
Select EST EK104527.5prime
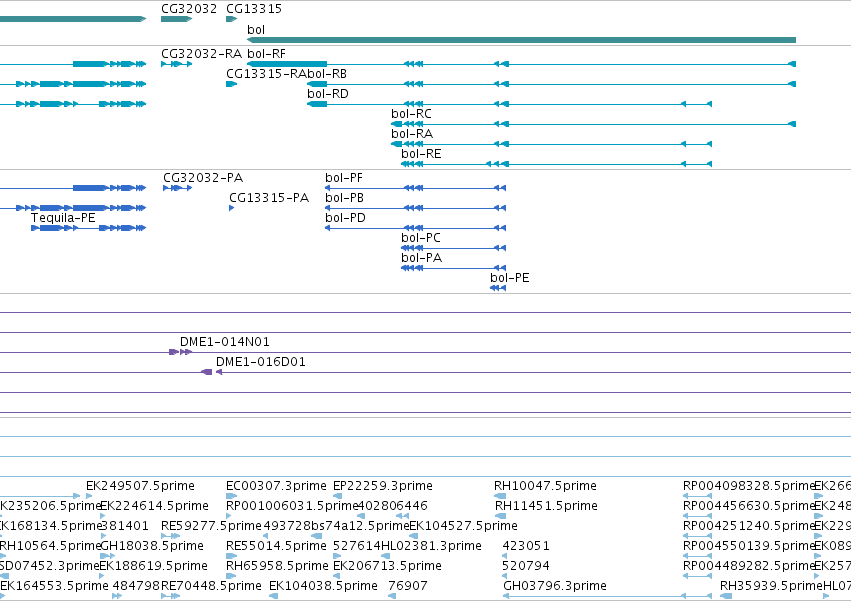463,526
